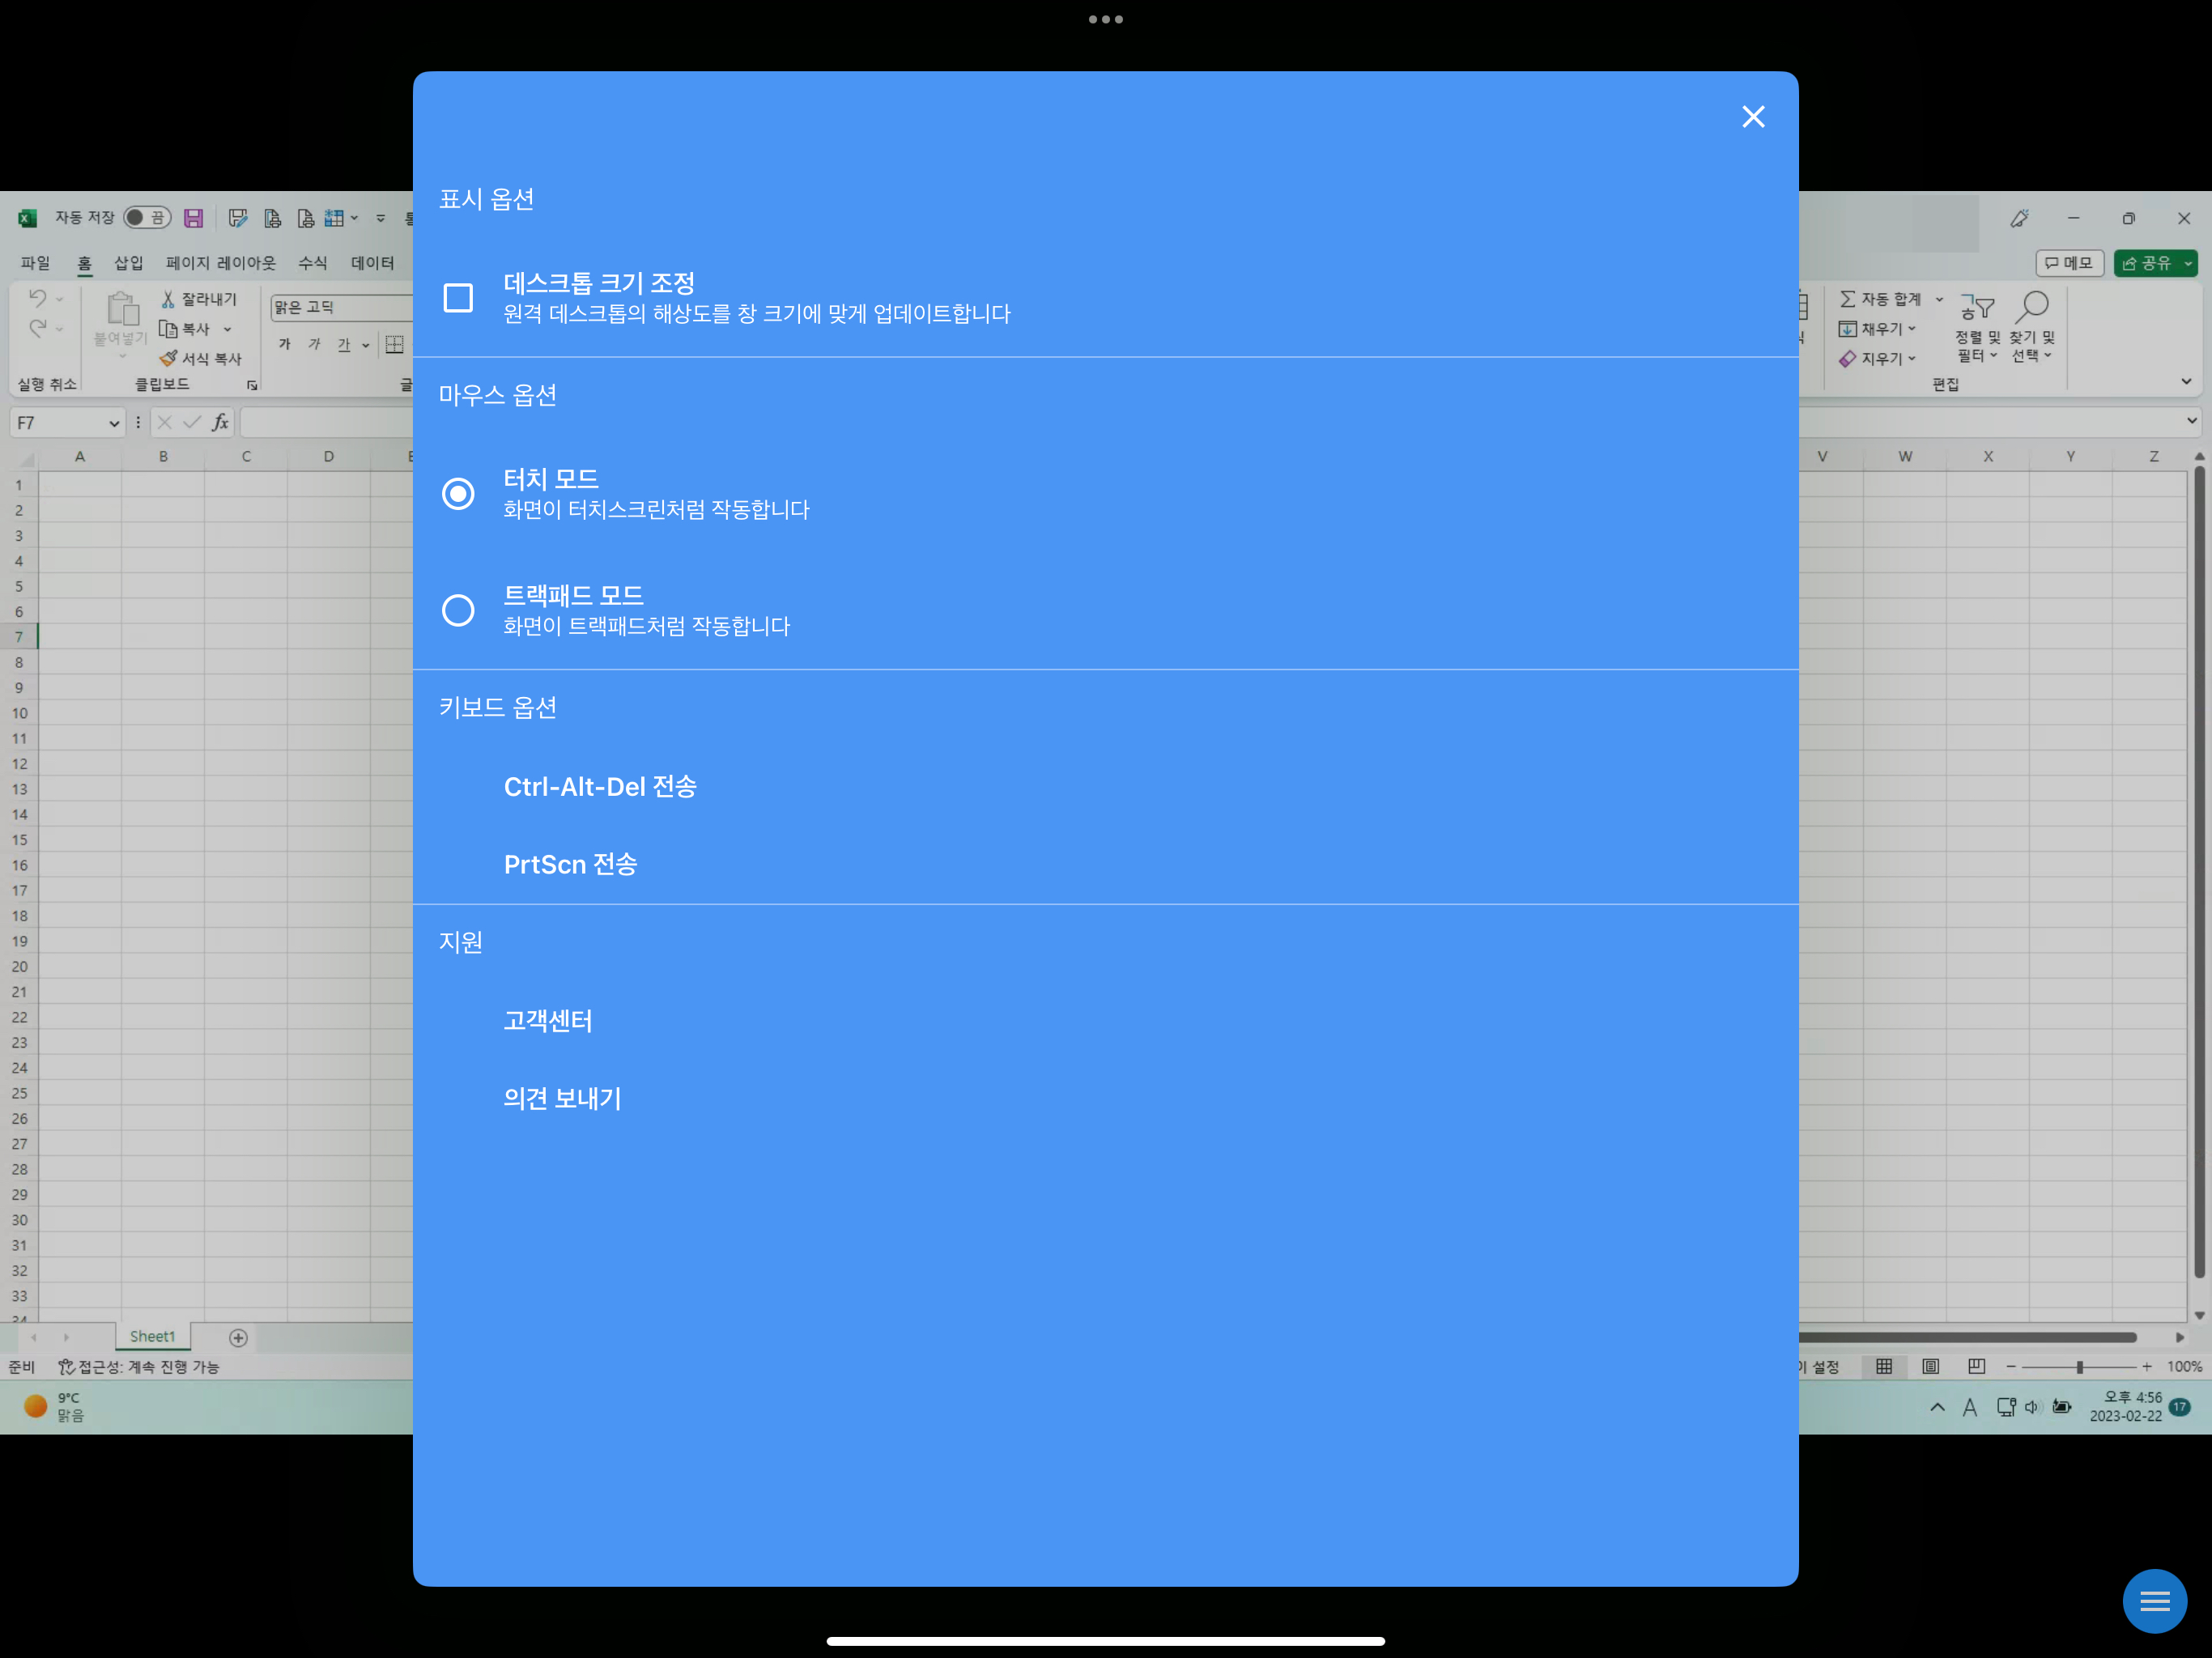Click the 찾기 및 선택 magnifier icon

(x=2032, y=307)
